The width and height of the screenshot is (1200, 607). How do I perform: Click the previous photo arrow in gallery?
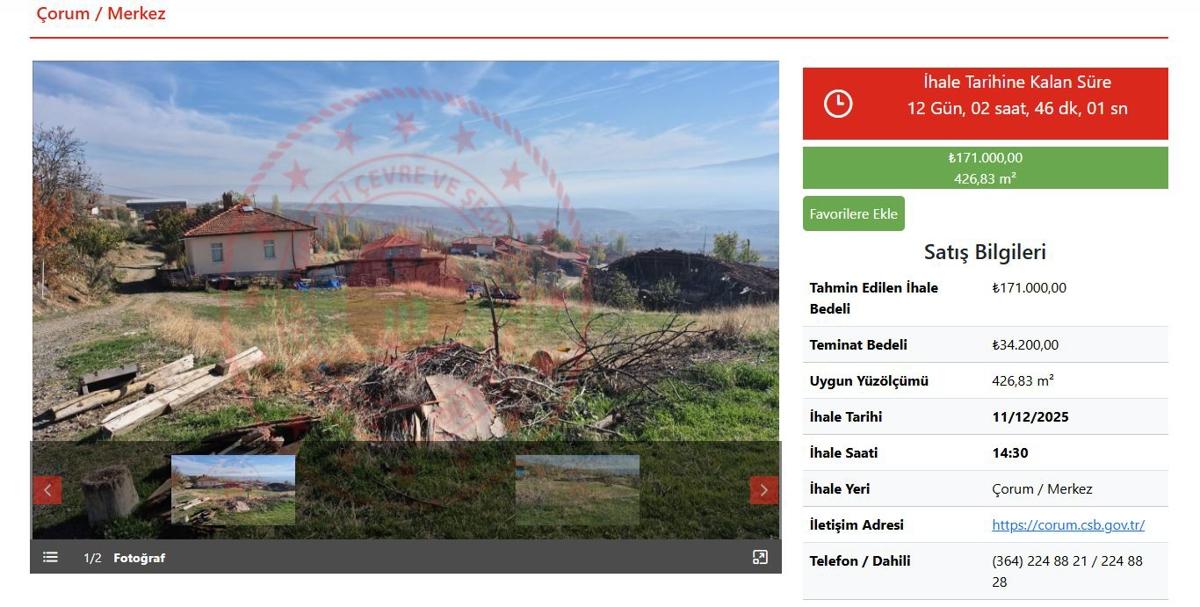(x=48, y=490)
